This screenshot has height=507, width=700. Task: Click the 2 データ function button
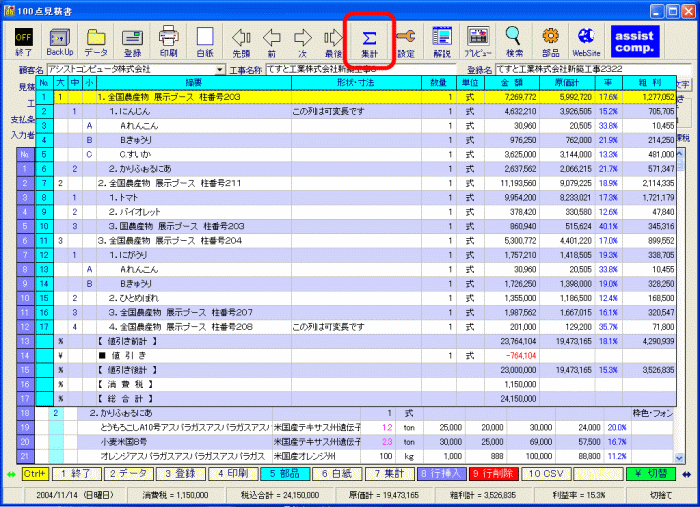tap(129, 474)
